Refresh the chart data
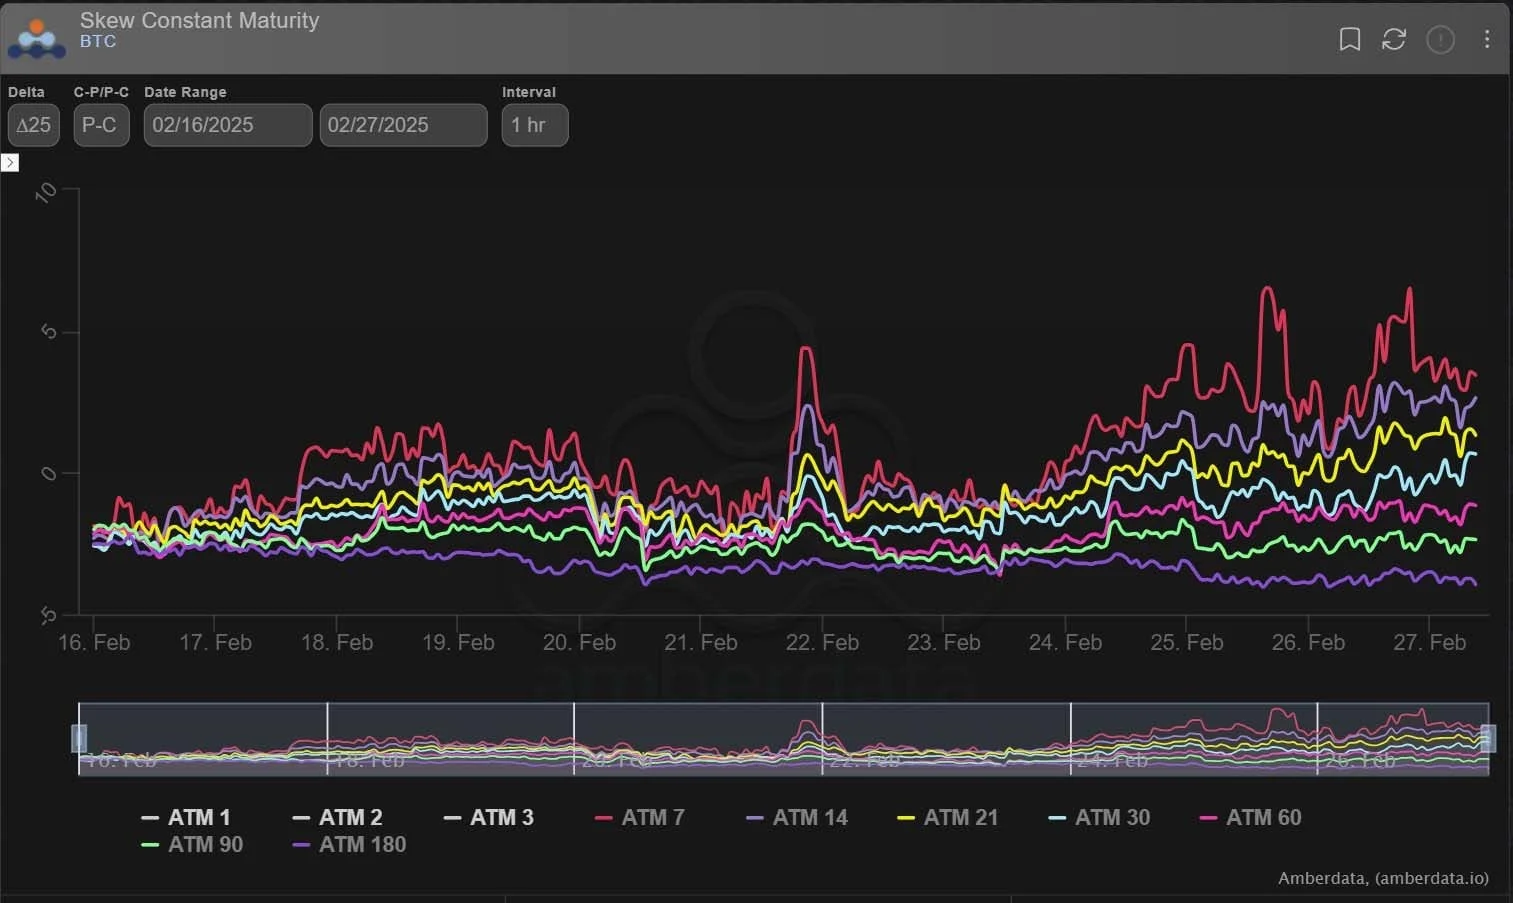The height and width of the screenshot is (903, 1513). tap(1394, 39)
